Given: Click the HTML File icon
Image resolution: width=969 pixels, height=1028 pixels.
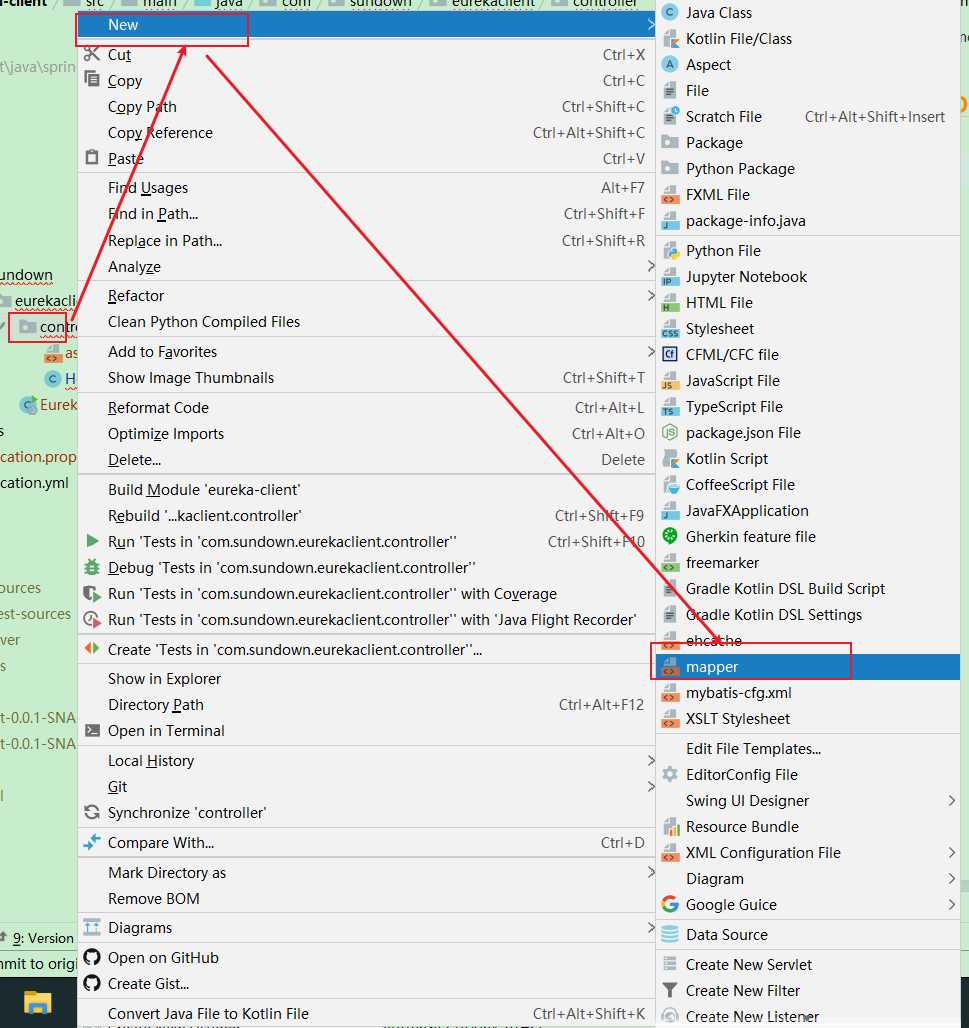Looking at the screenshot, I should pyautogui.click(x=669, y=303).
